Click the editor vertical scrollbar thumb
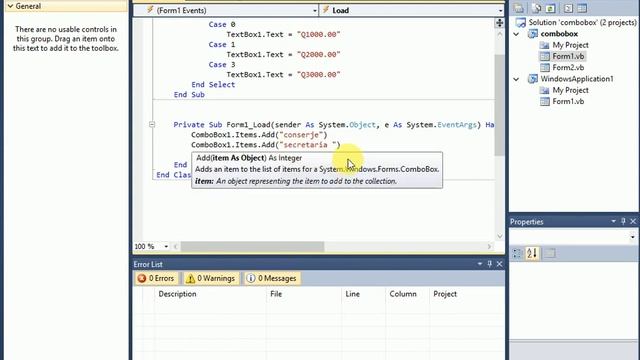The image size is (640, 360). [500, 105]
